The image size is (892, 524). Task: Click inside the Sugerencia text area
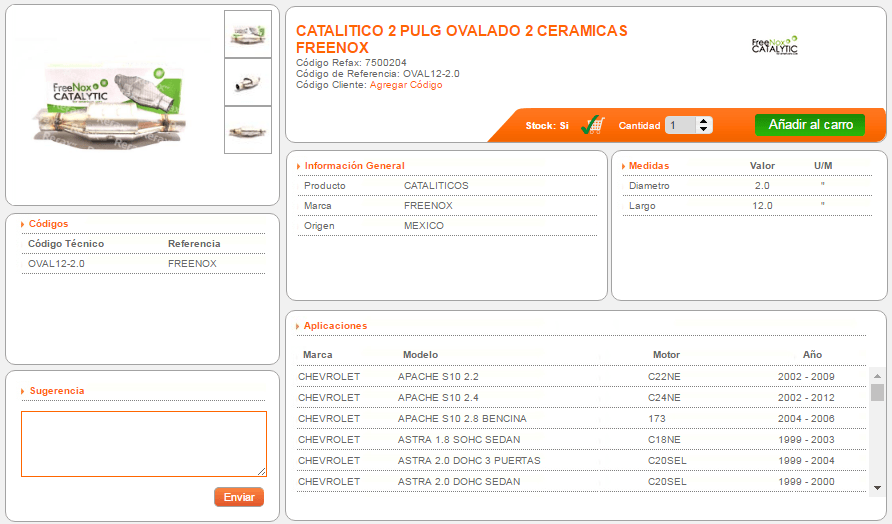tap(144, 444)
